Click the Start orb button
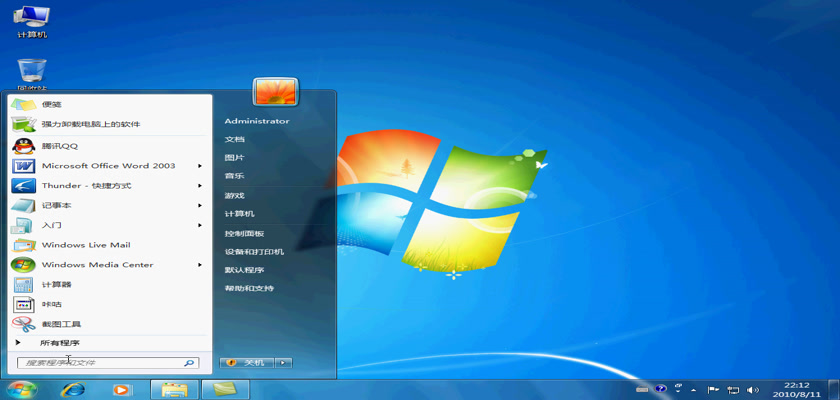840x400 pixels. (x=21, y=389)
